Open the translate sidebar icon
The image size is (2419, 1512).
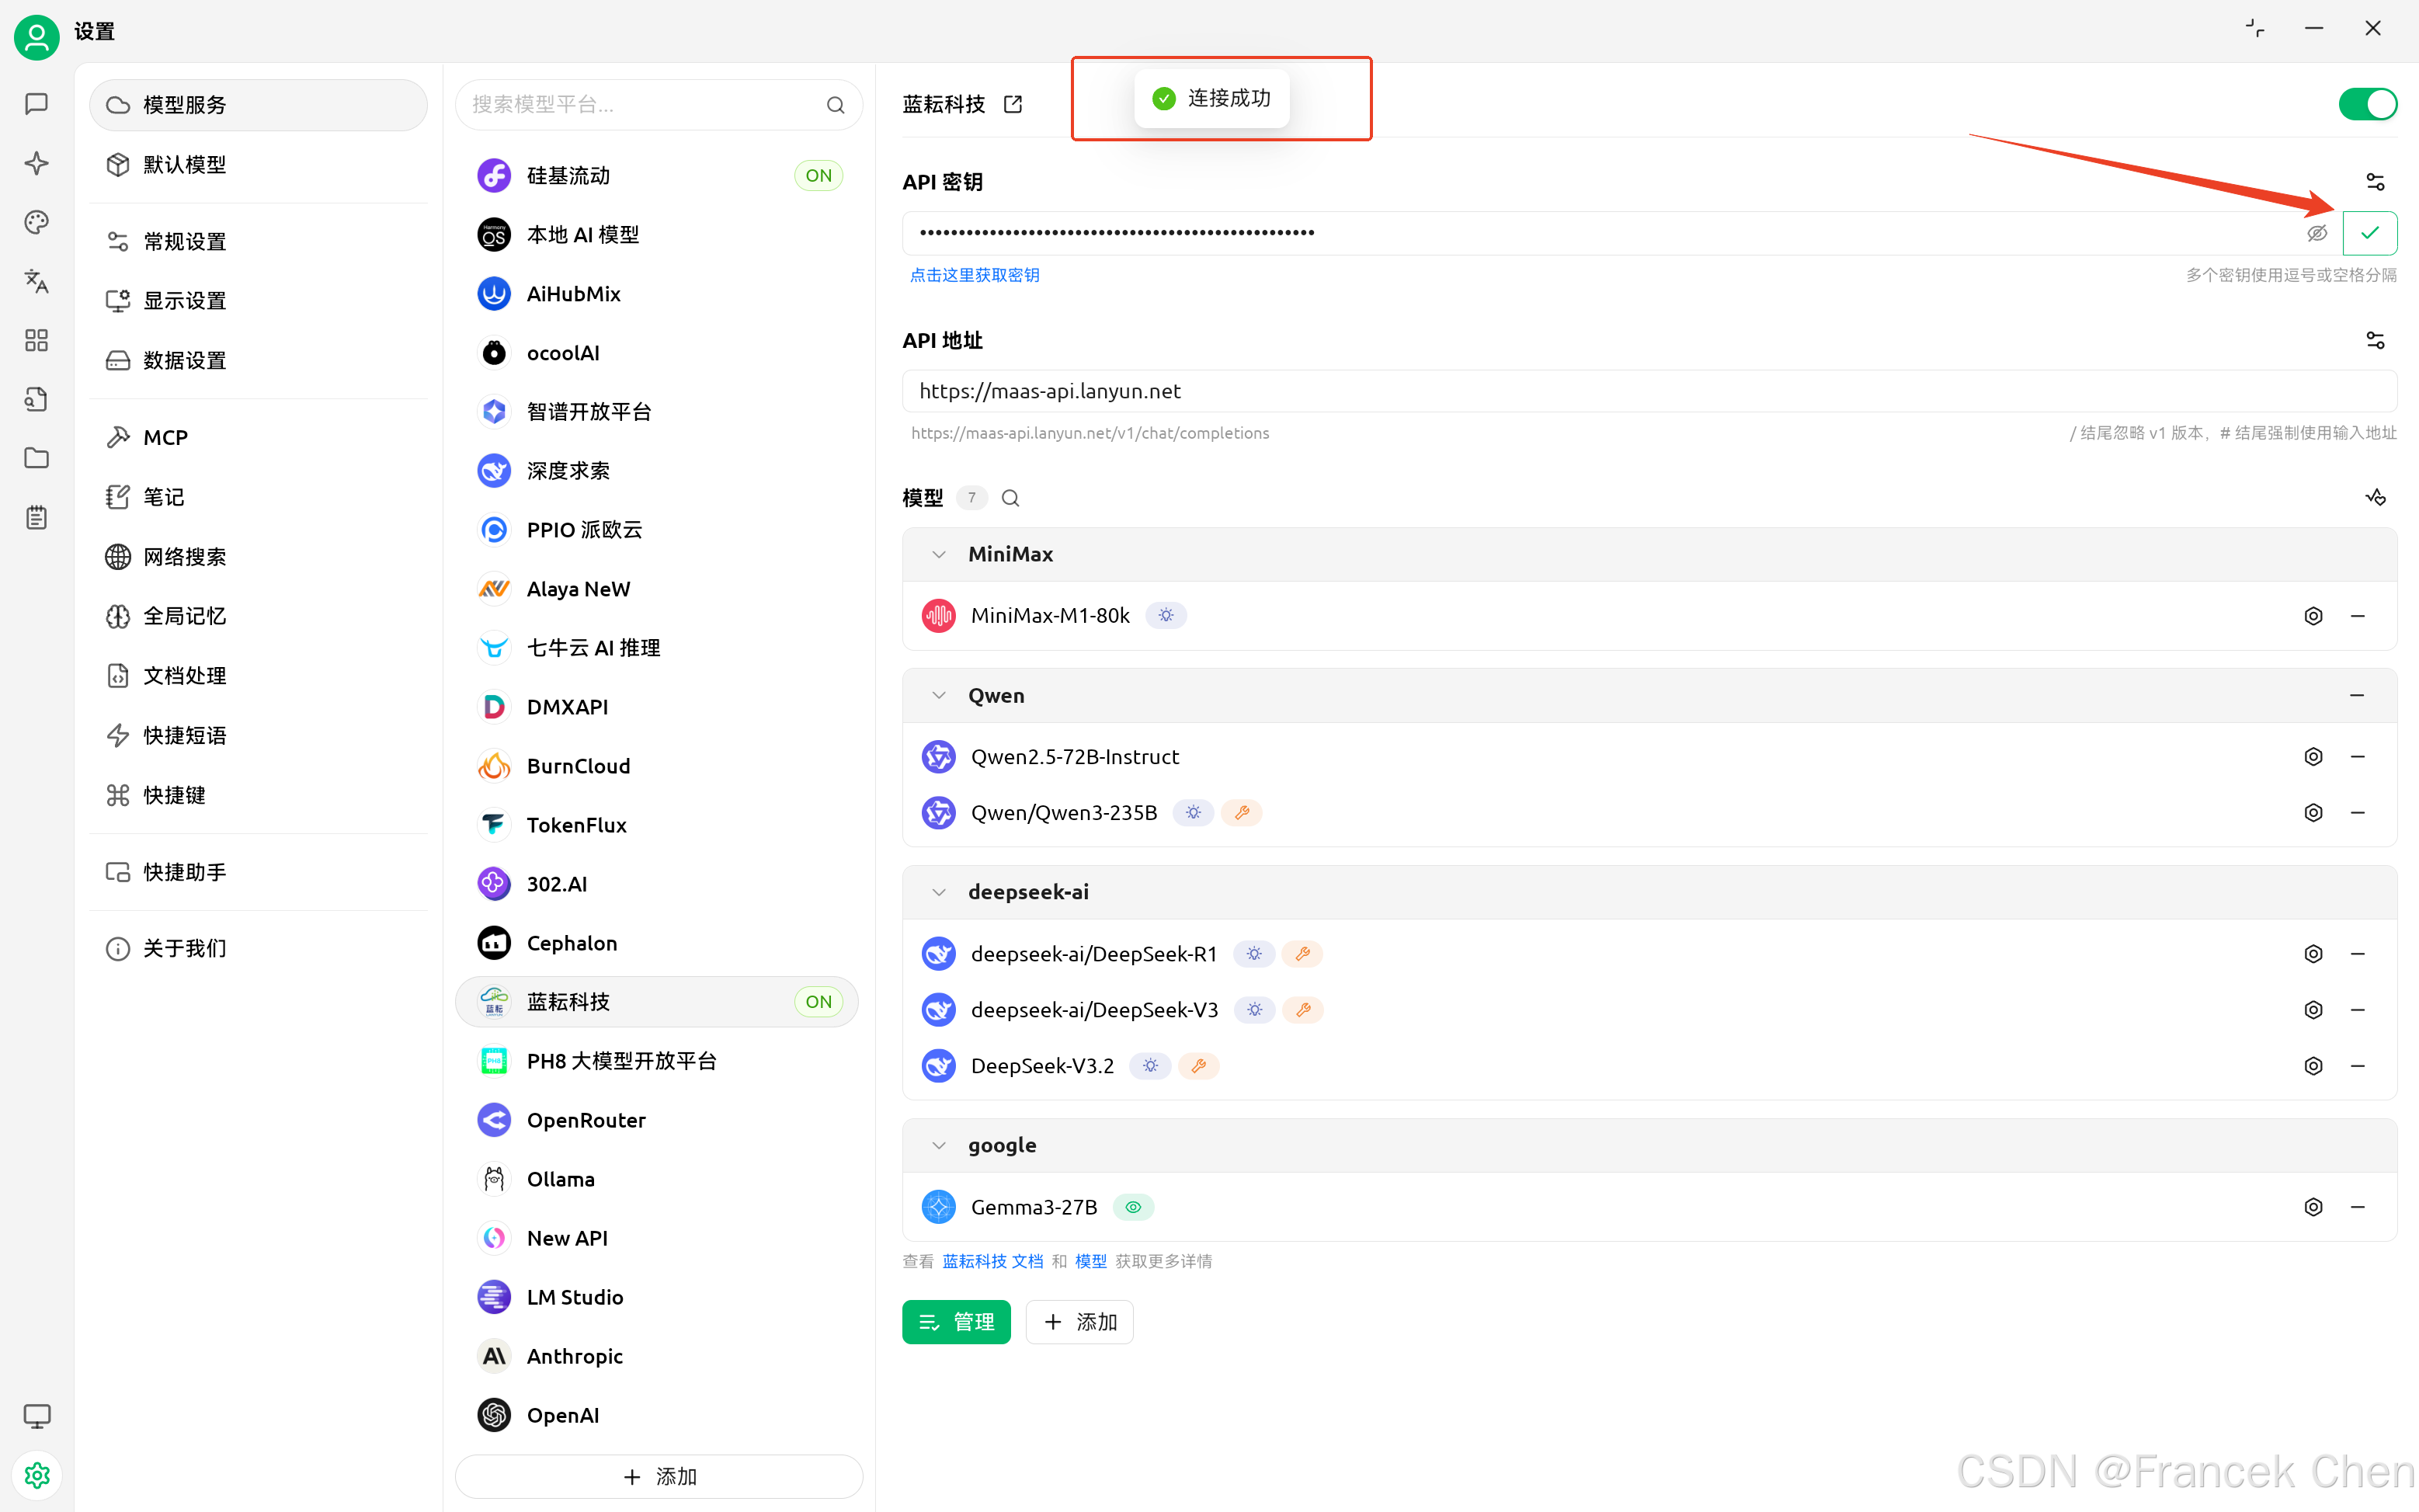click(37, 281)
